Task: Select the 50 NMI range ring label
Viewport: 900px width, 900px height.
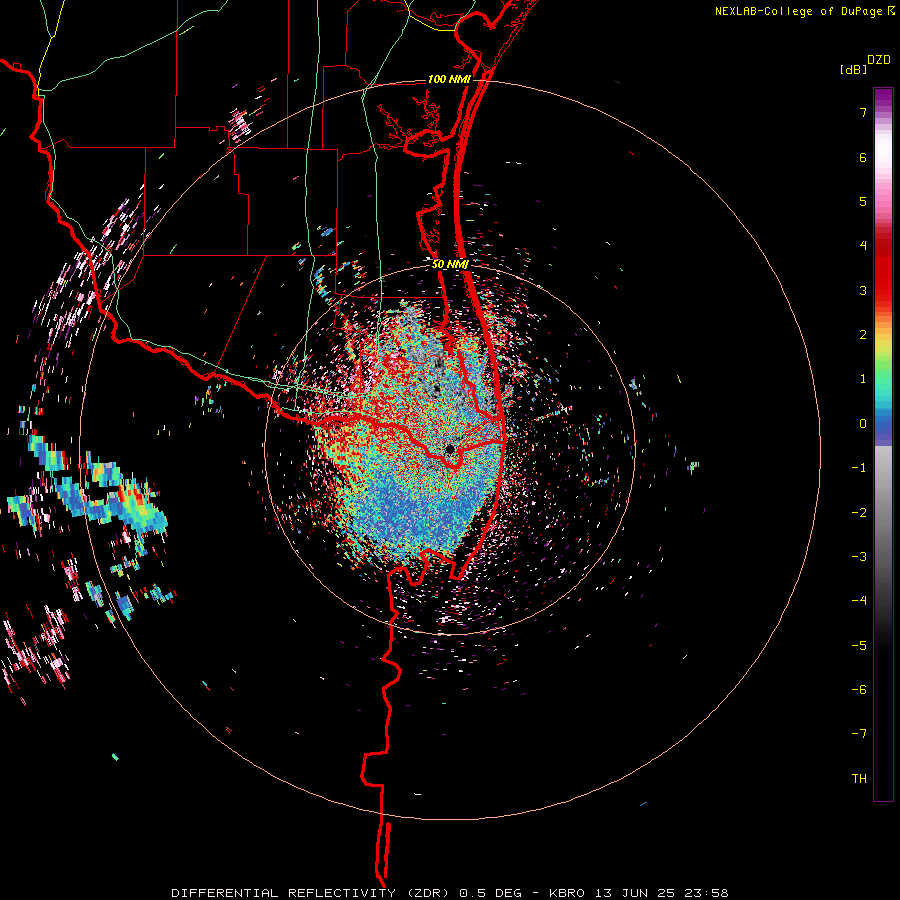Action: (450, 265)
